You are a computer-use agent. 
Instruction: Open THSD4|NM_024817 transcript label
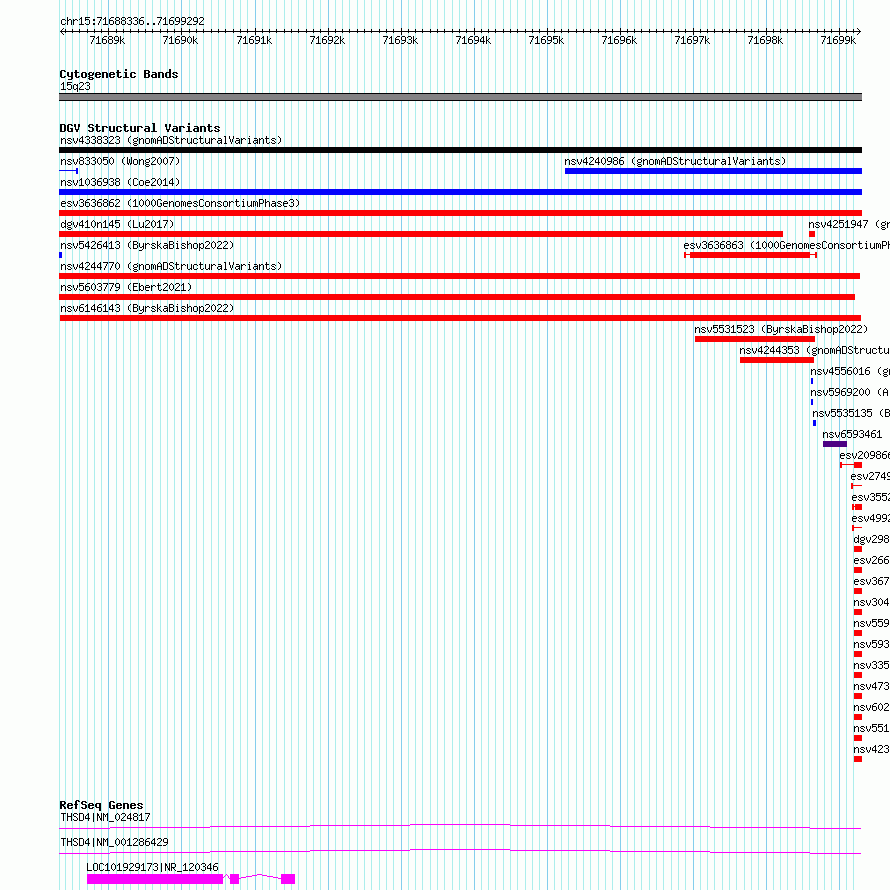click(x=105, y=817)
